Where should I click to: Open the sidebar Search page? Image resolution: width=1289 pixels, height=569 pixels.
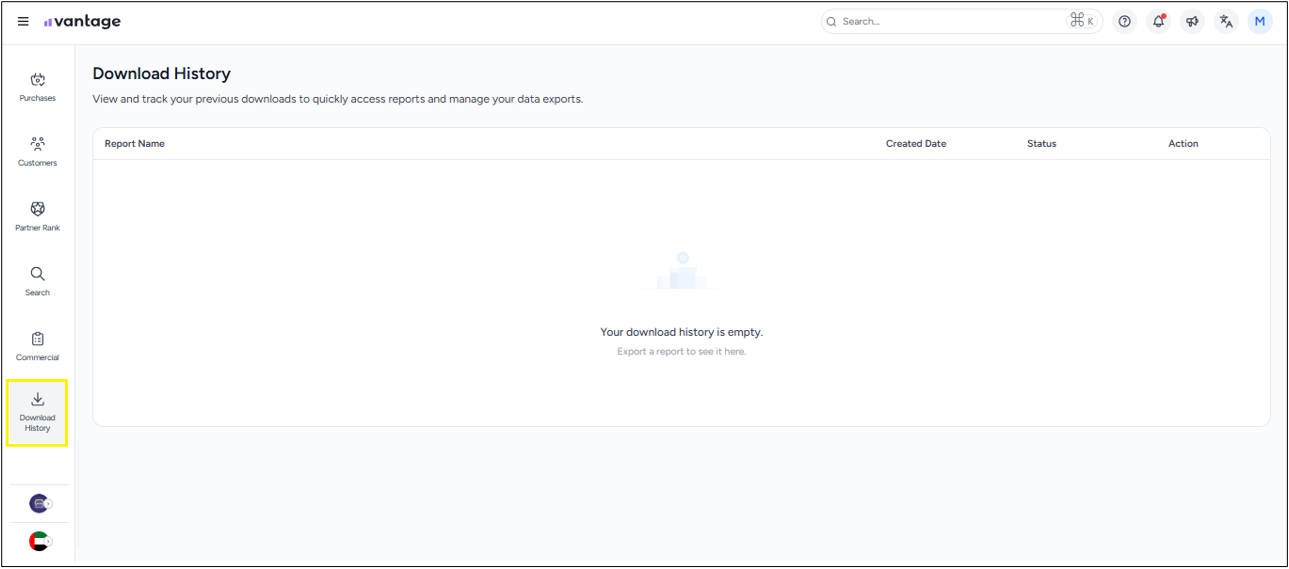(x=37, y=281)
